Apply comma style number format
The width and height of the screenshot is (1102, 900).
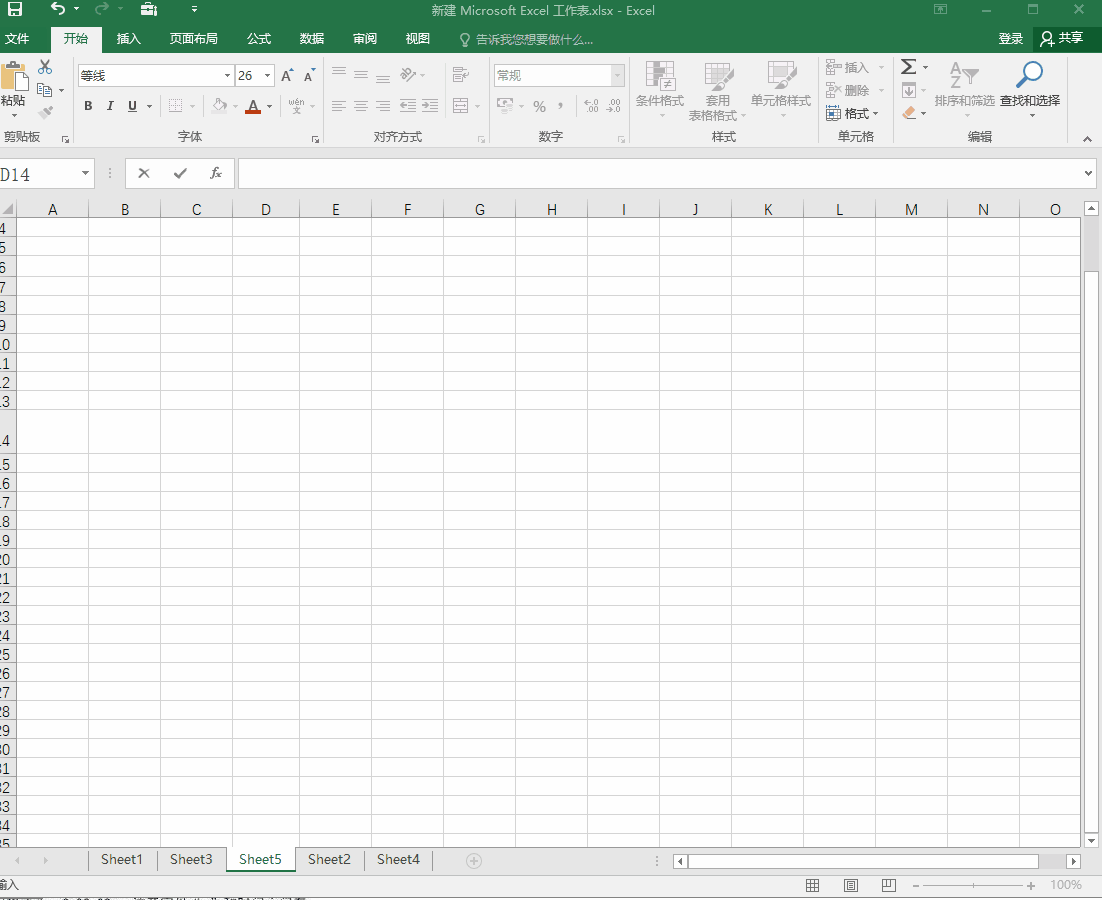tap(560, 106)
